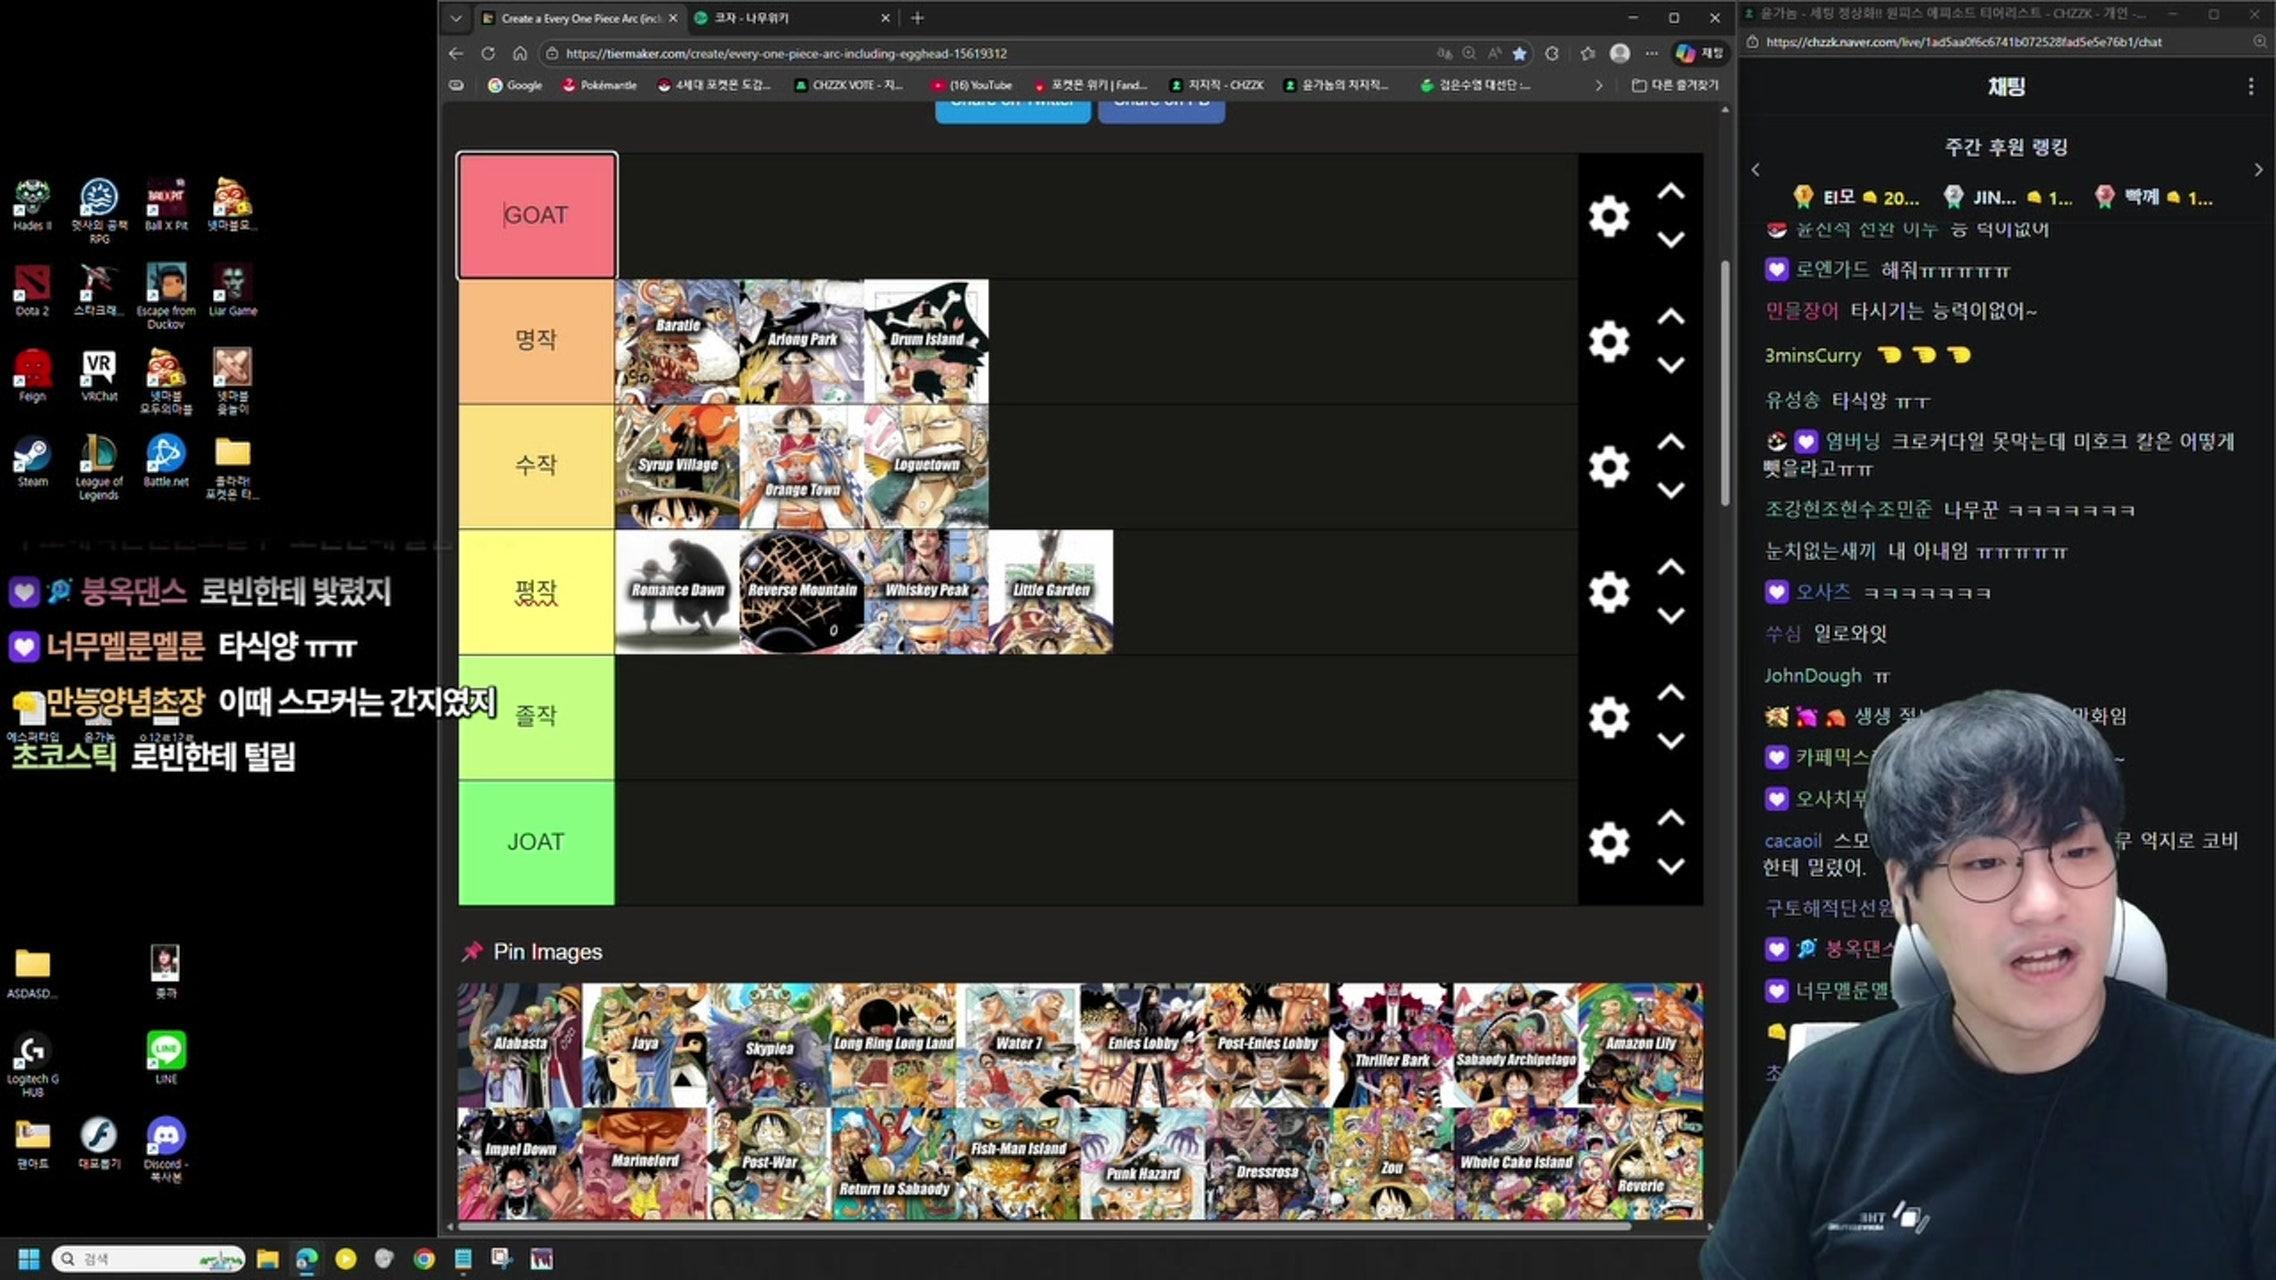Open the Pokémantle bookmark
The height and width of the screenshot is (1280, 2276).
click(599, 85)
